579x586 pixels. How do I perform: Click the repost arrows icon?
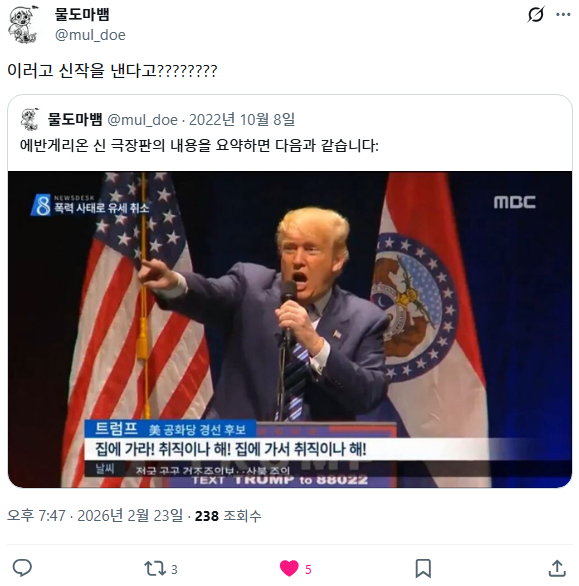pyautogui.click(x=155, y=568)
